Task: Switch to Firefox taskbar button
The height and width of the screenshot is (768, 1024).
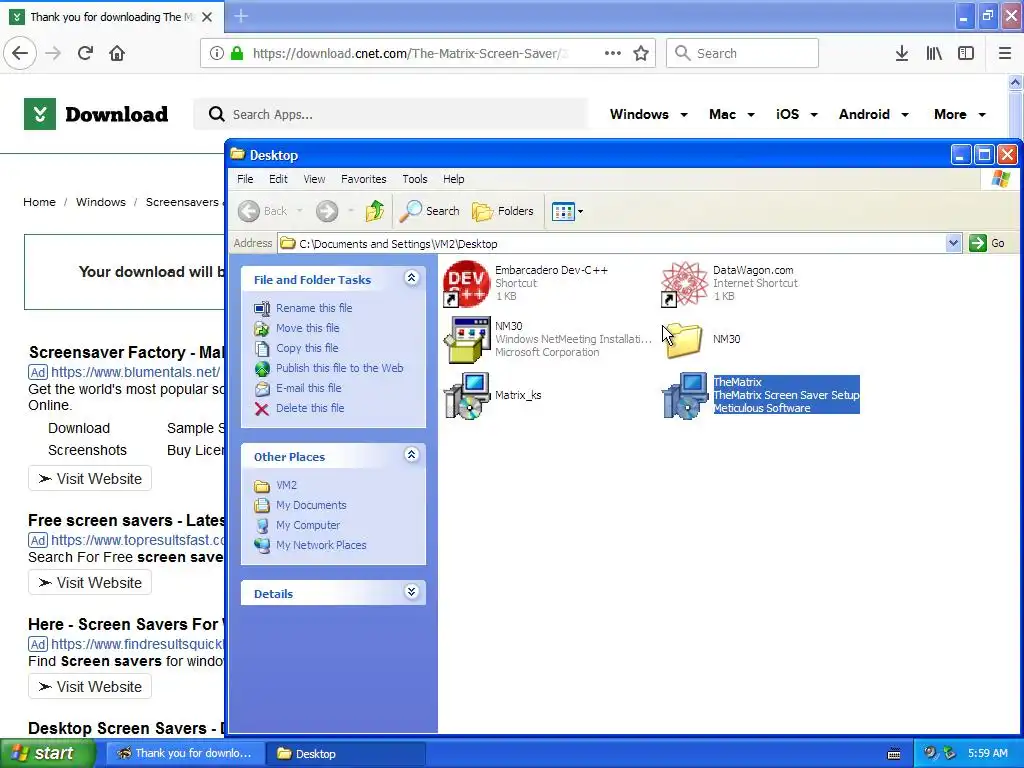Action: pyautogui.click(x=184, y=754)
